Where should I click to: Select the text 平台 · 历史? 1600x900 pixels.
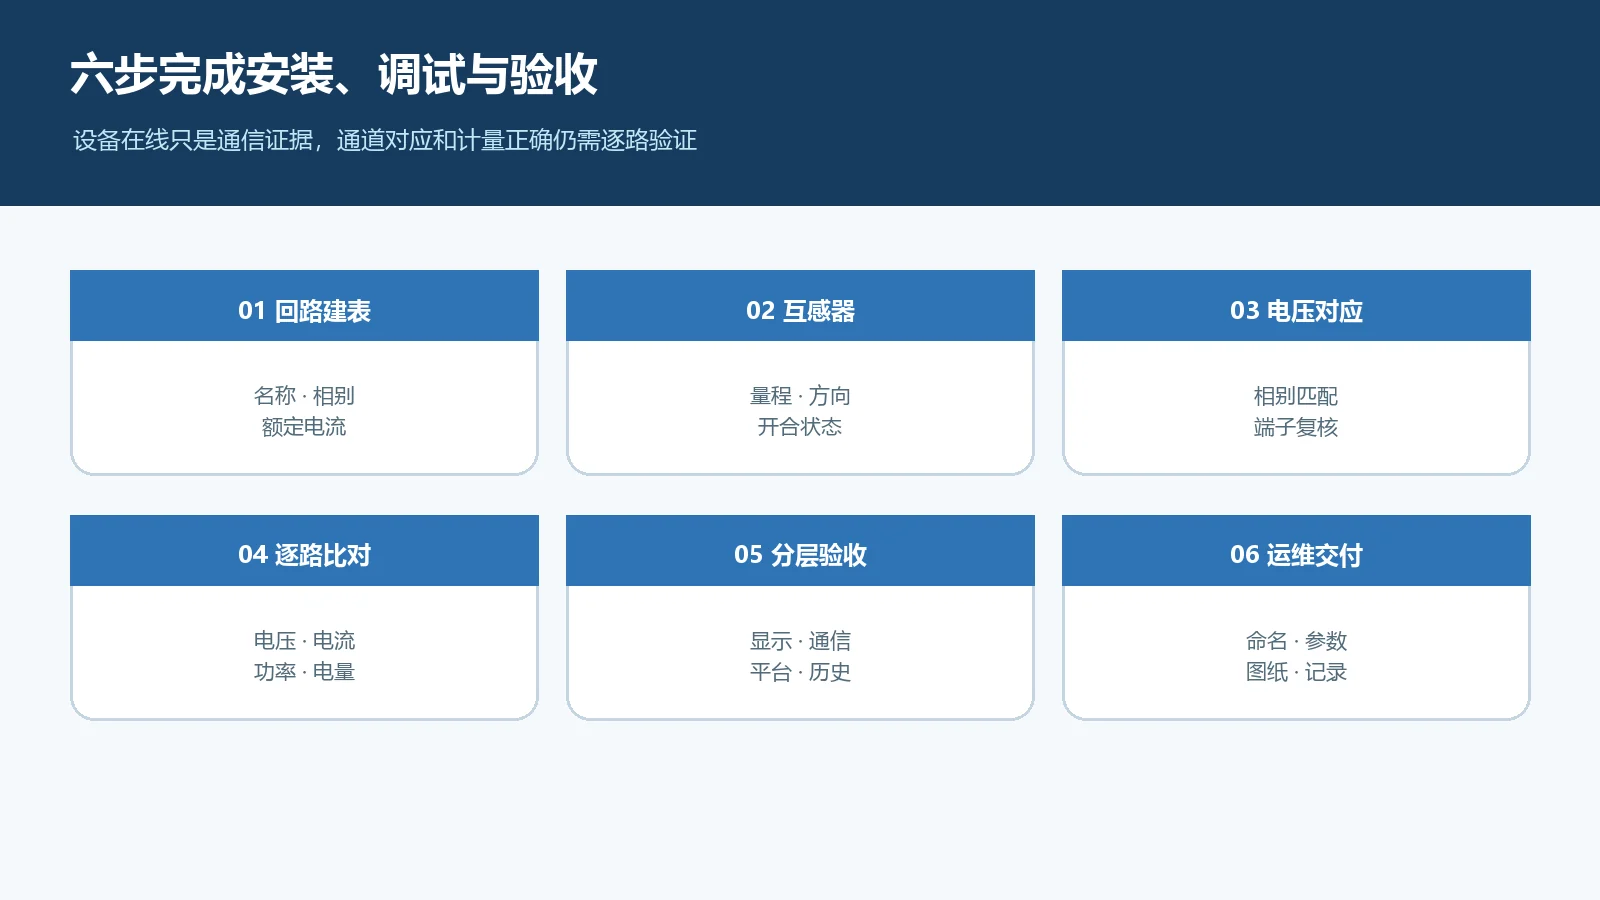click(x=800, y=672)
